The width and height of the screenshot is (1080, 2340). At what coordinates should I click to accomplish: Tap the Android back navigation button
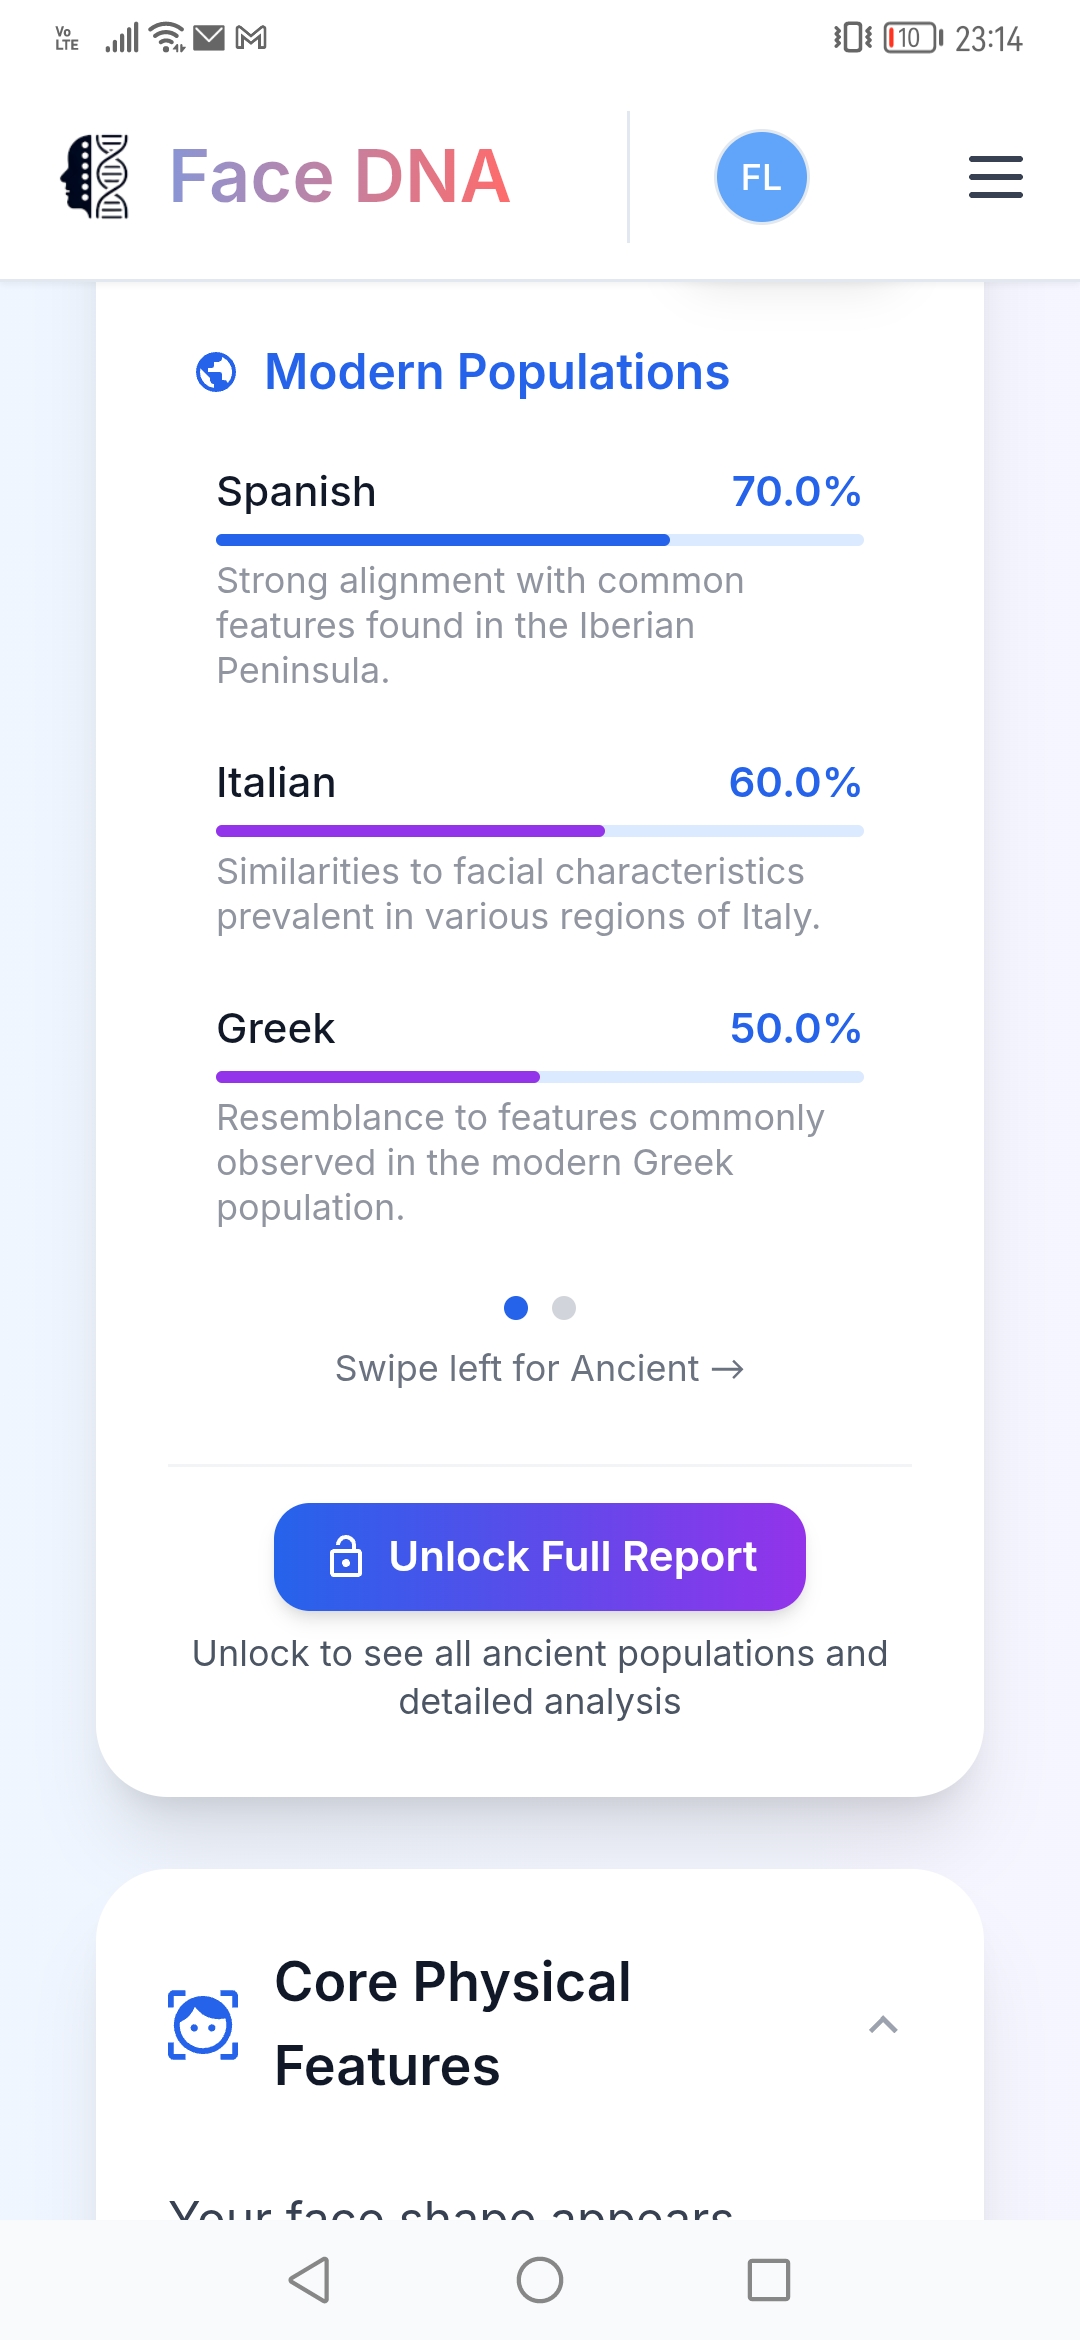[309, 2280]
